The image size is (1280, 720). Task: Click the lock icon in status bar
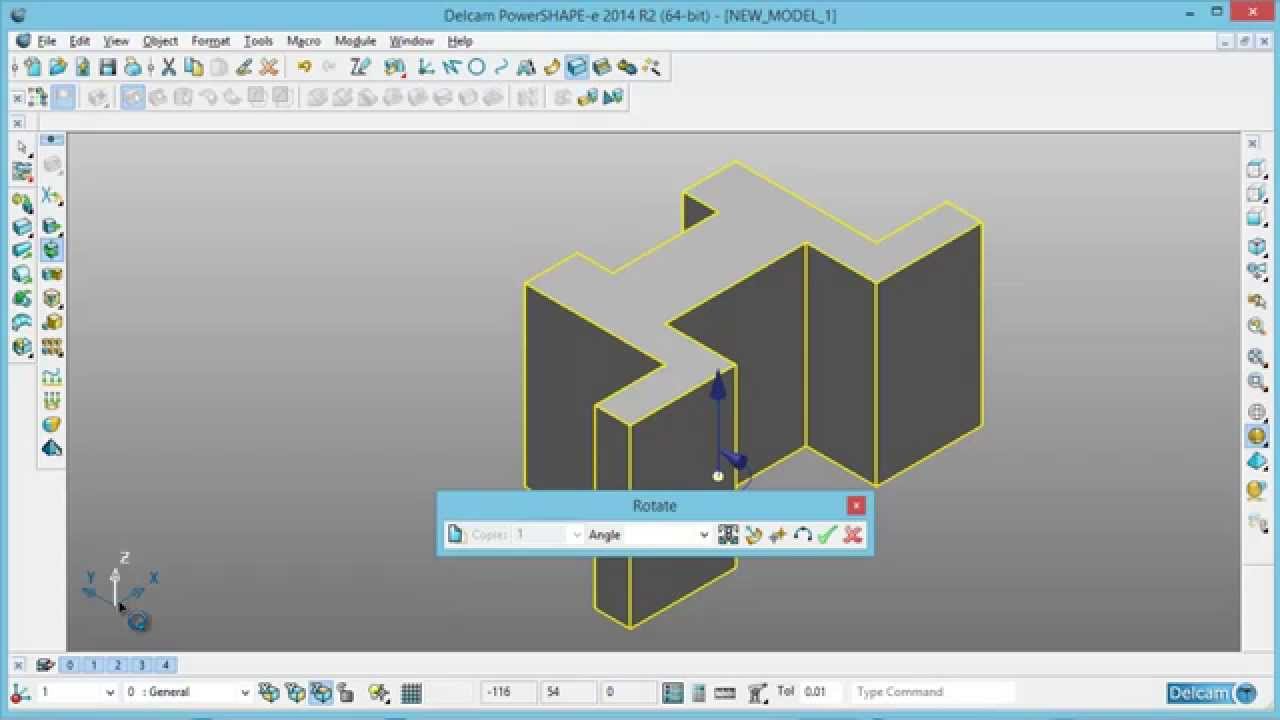click(346, 692)
